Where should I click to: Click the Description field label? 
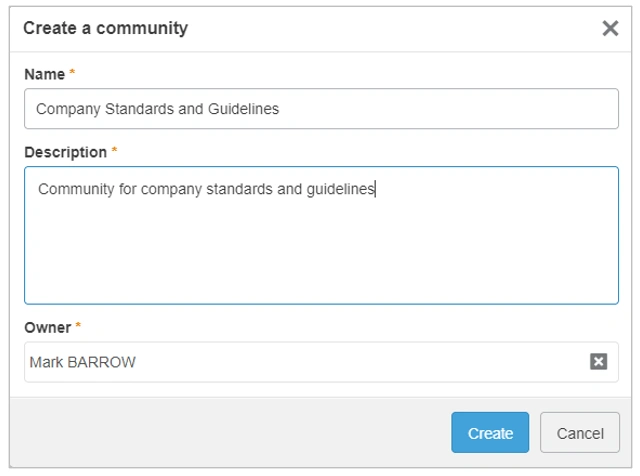(x=65, y=152)
